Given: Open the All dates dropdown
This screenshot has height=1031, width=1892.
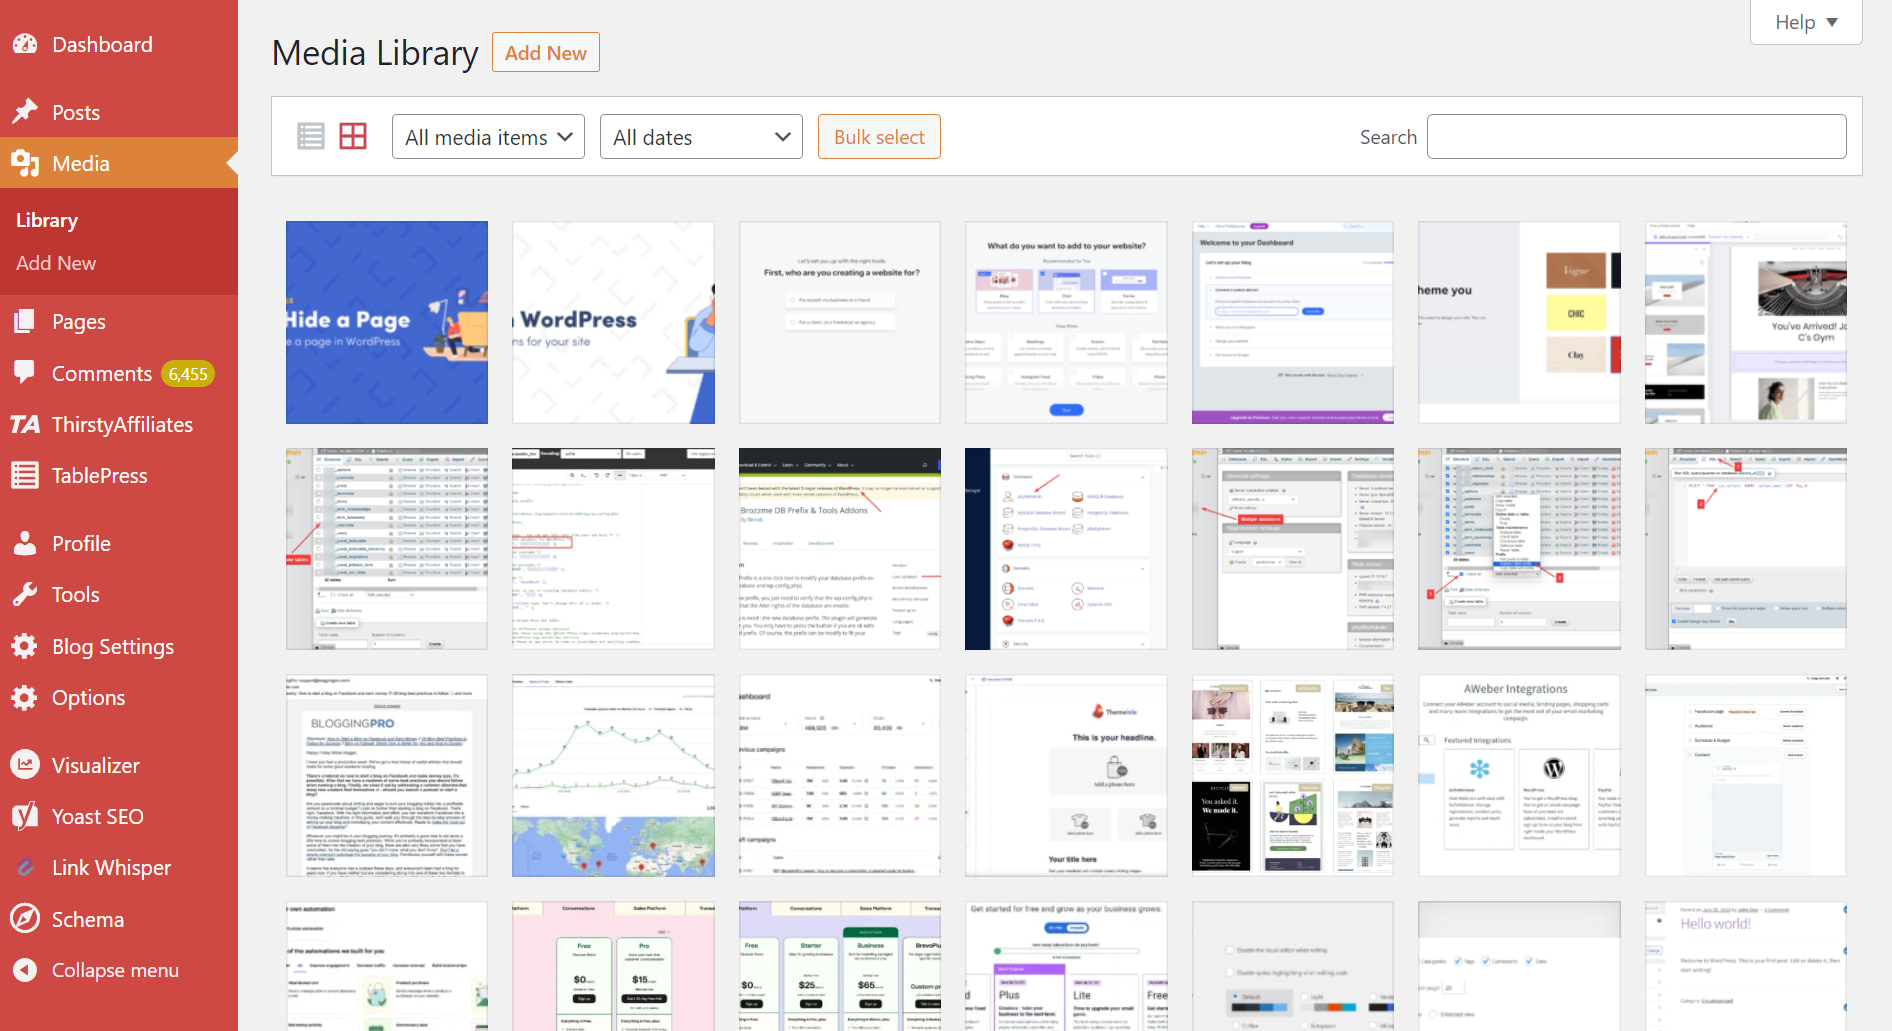Looking at the screenshot, I should [x=701, y=137].
